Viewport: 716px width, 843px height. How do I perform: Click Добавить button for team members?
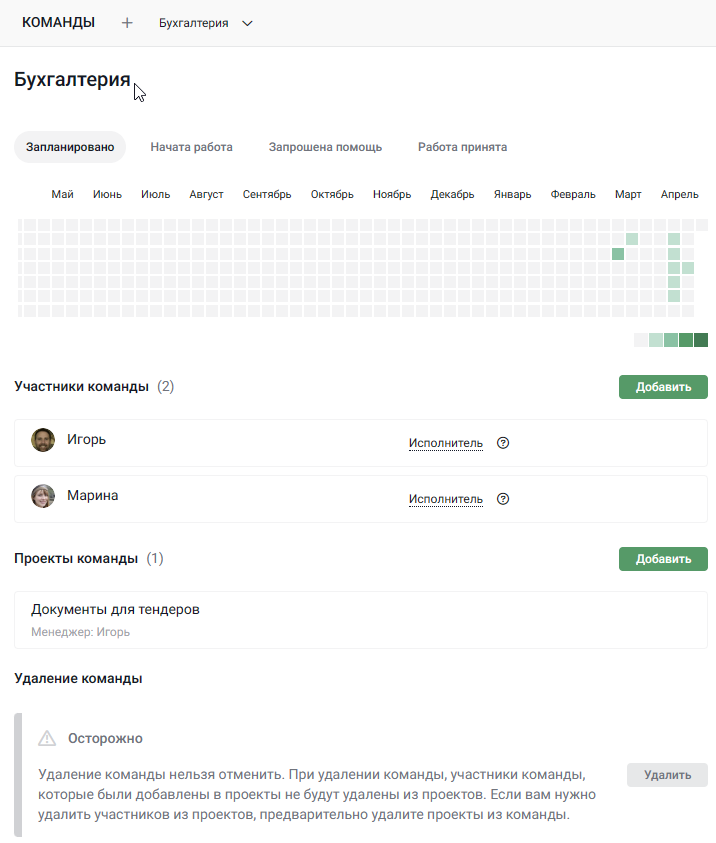[663, 387]
